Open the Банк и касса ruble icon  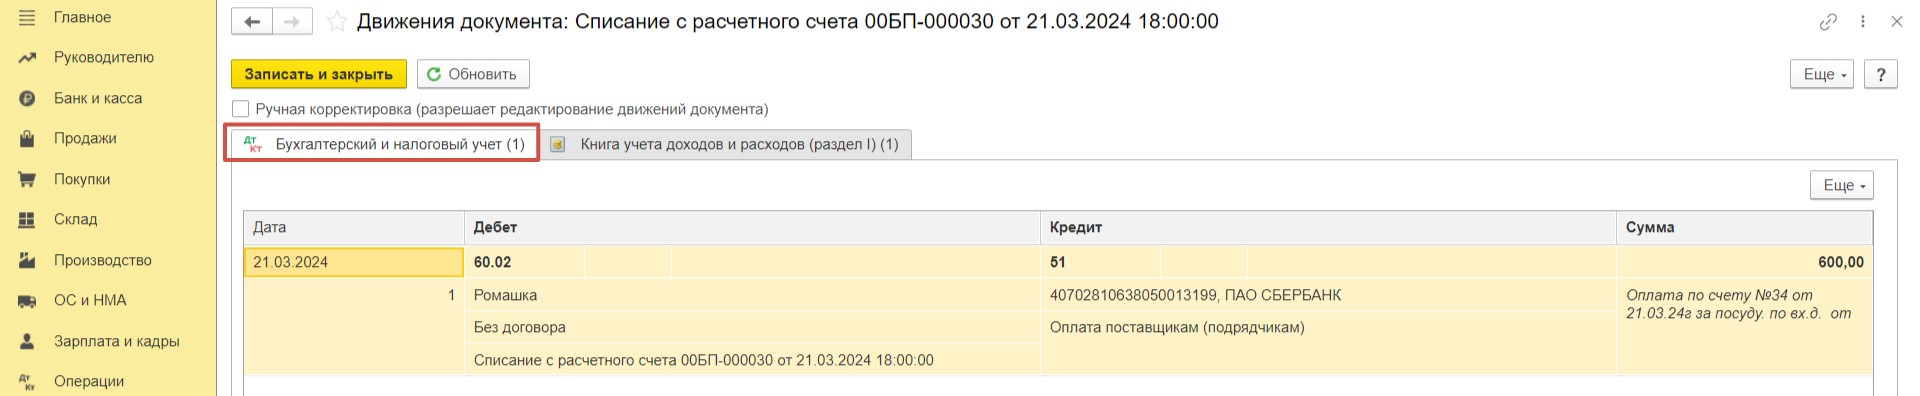click(27, 99)
